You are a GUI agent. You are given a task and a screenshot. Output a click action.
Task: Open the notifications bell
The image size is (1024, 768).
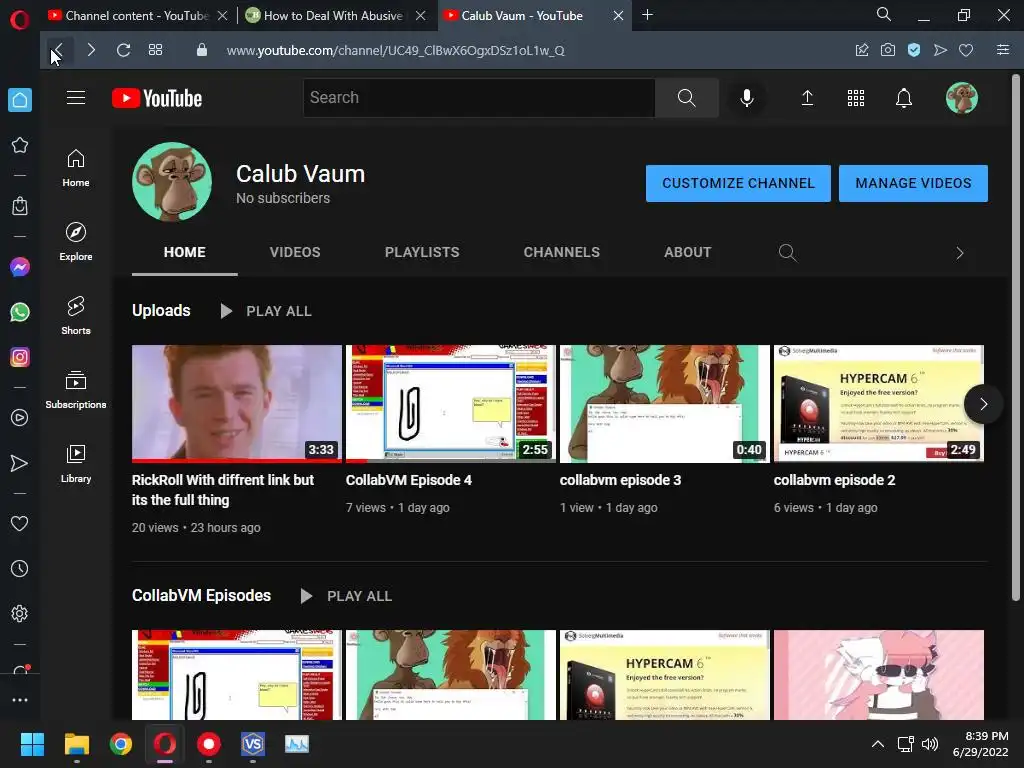click(x=904, y=98)
